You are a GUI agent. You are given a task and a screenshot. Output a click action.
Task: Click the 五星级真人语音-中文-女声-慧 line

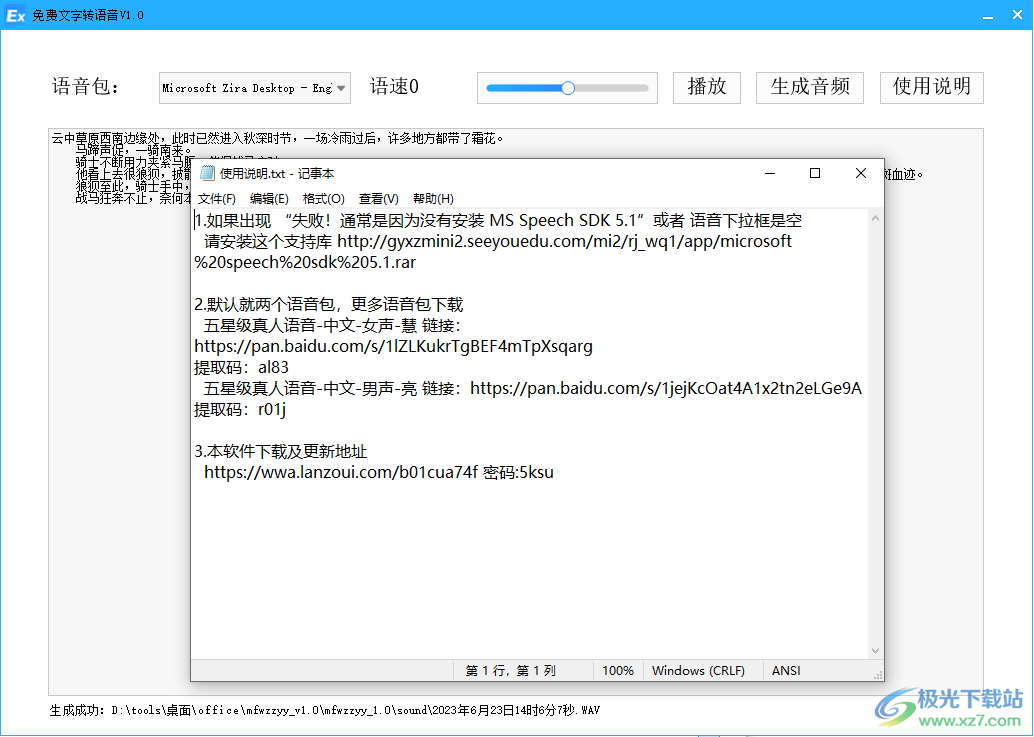(x=332, y=325)
